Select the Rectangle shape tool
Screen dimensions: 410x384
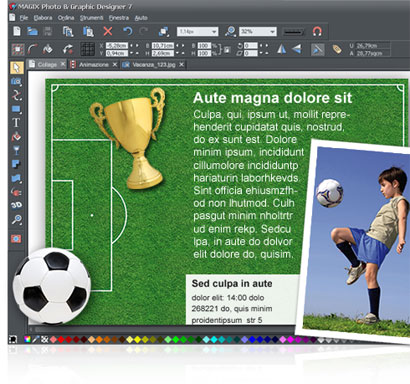(16, 109)
